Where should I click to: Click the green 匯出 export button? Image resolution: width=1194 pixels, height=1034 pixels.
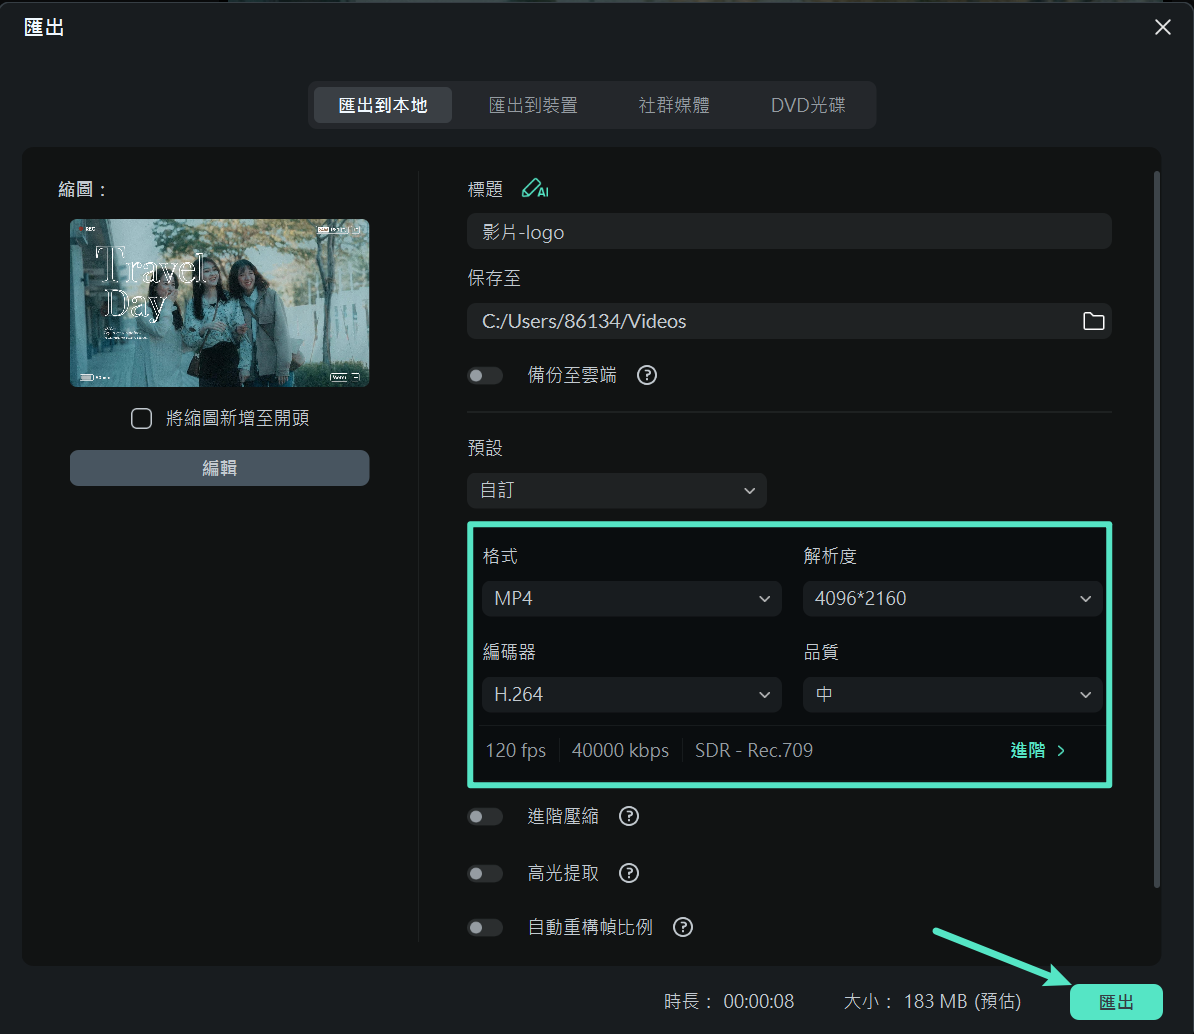point(1116,1002)
